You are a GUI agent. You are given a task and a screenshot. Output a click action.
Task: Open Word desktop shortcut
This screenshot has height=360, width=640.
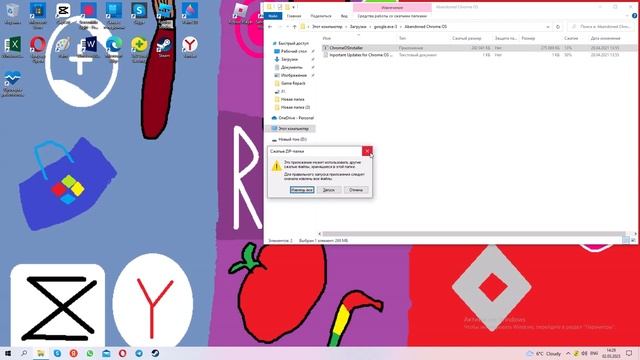(88, 47)
